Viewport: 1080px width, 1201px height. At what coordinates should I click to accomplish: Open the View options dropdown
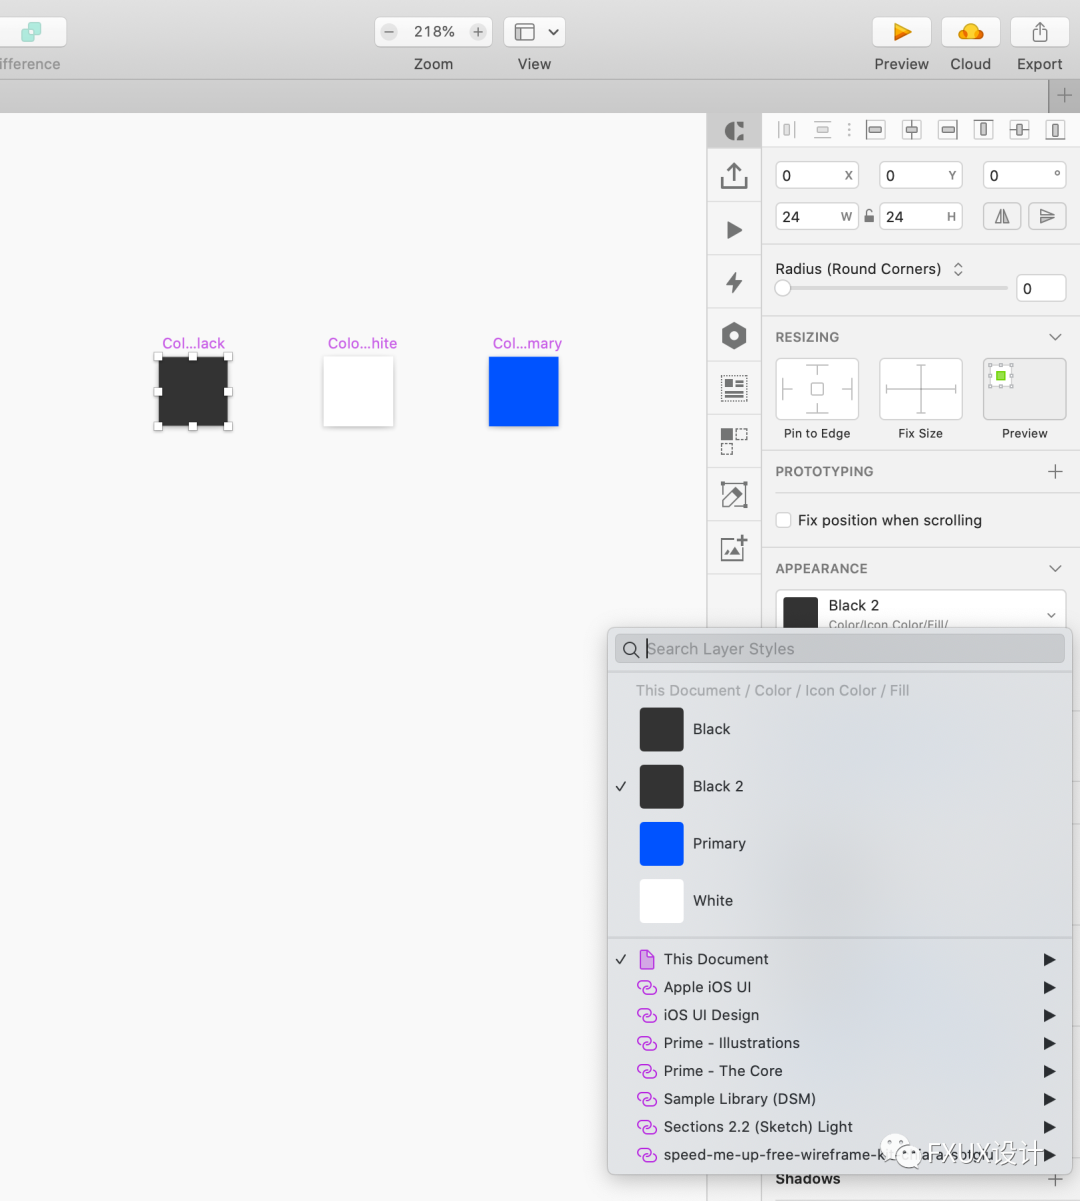pos(535,32)
